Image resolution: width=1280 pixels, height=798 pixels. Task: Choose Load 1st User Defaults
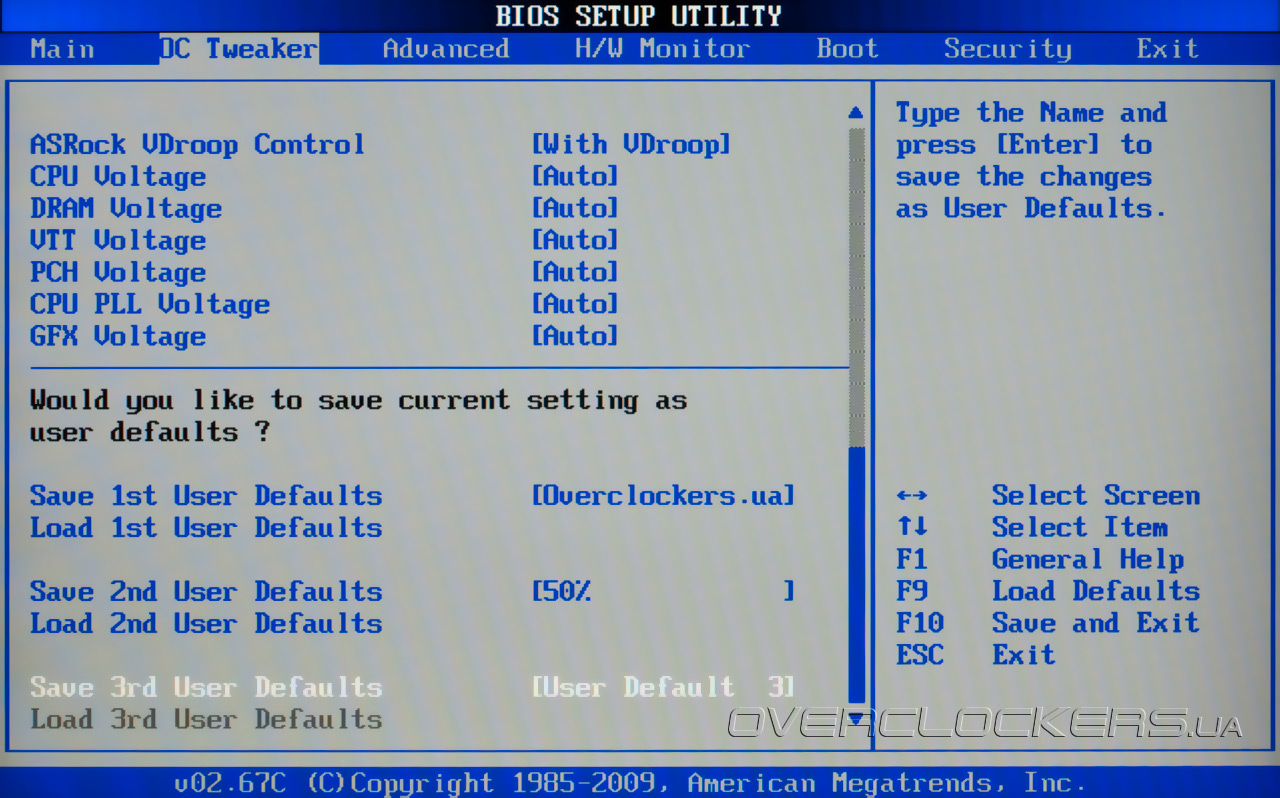pyautogui.click(x=206, y=528)
